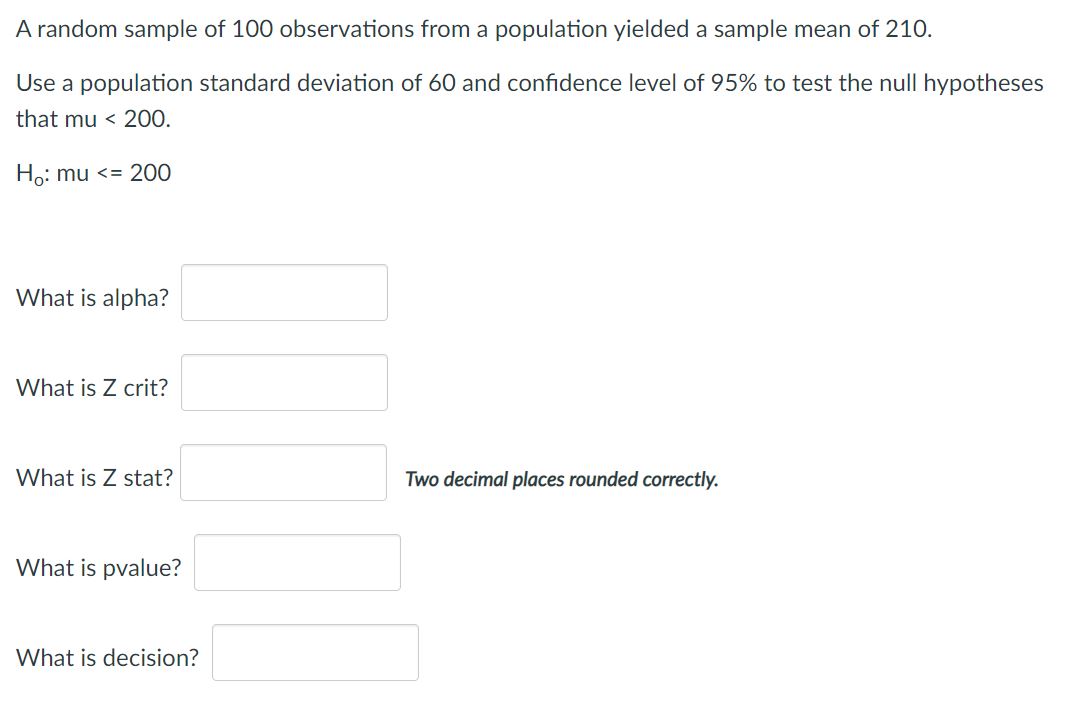
Task: Select the Z stat input box
Action: (284, 473)
